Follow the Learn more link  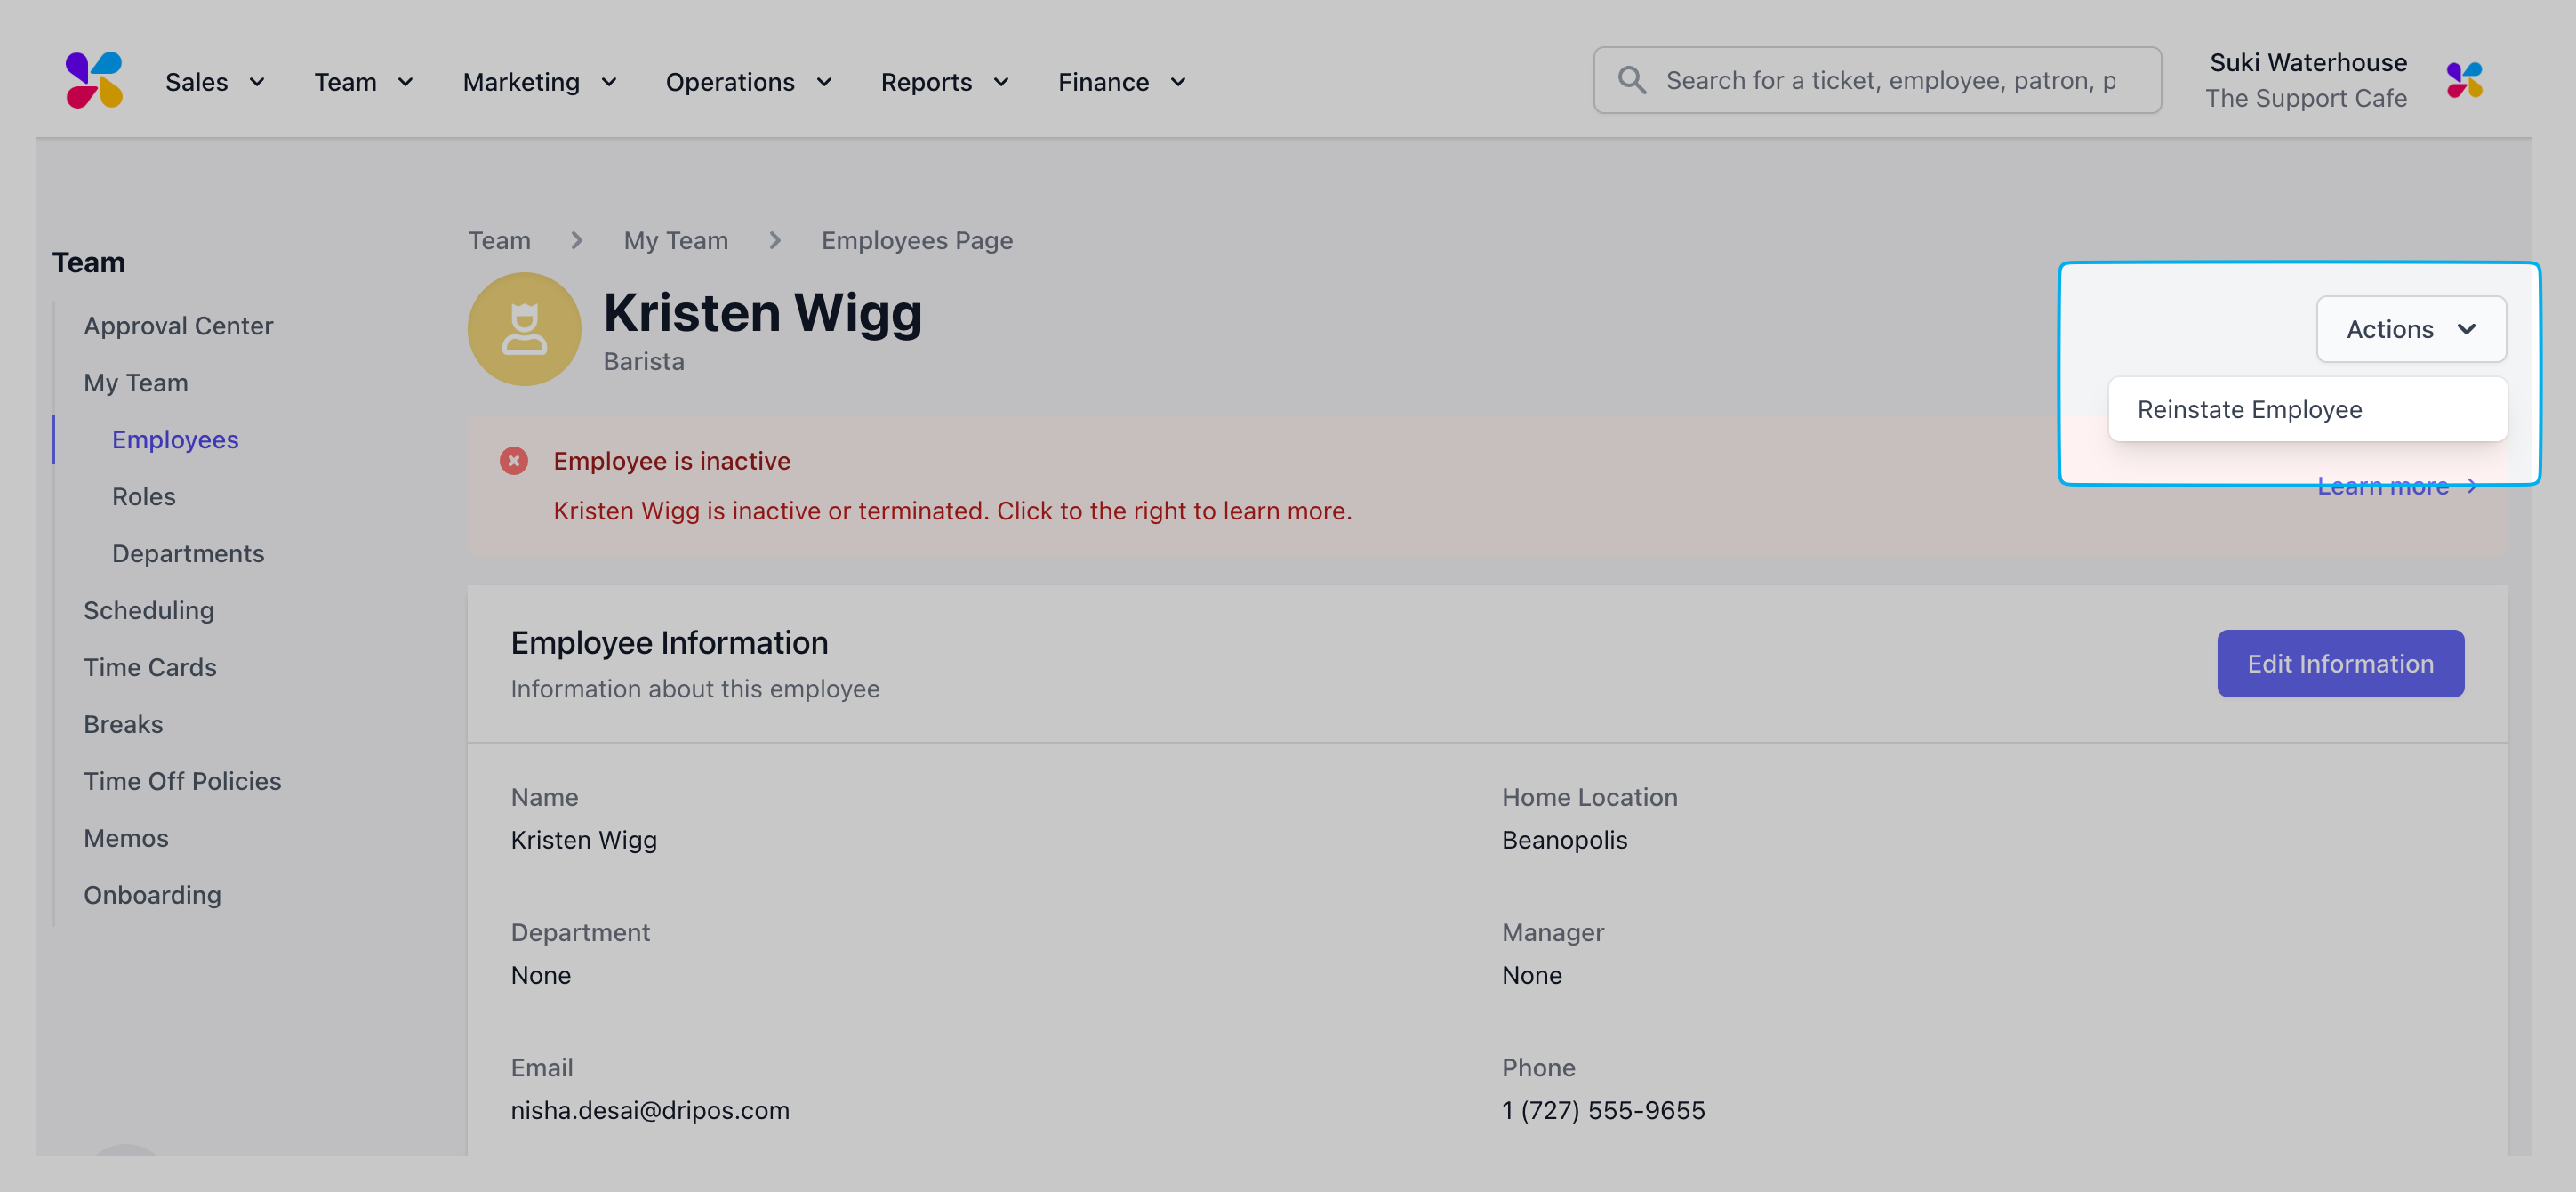tap(2383, 486)
